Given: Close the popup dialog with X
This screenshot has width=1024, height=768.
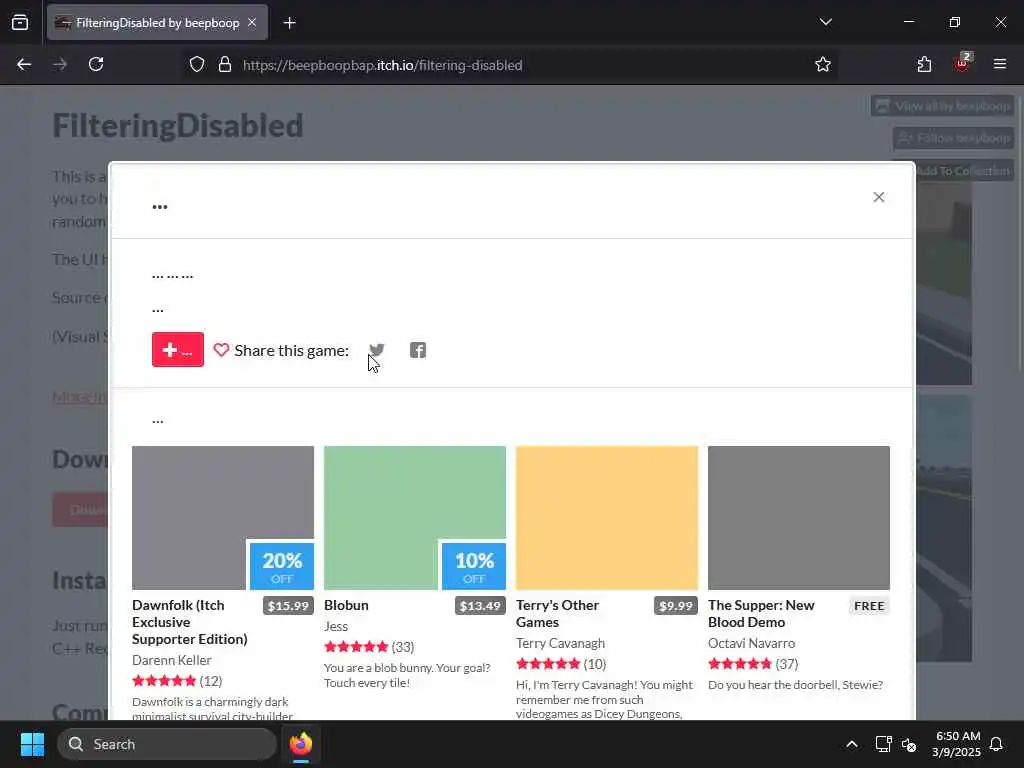Looking at the screenshot, I should [878, 197].
